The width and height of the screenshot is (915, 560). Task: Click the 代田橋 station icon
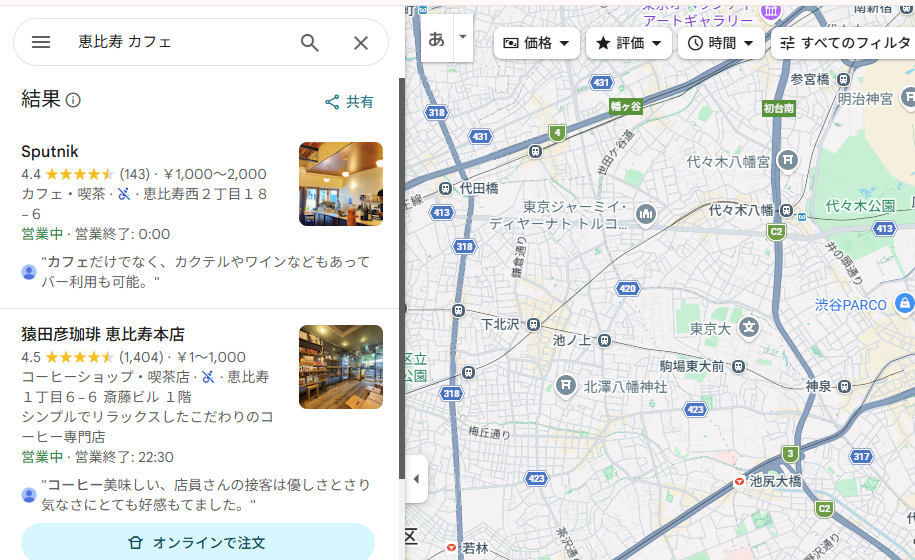(x=445, y=188)
